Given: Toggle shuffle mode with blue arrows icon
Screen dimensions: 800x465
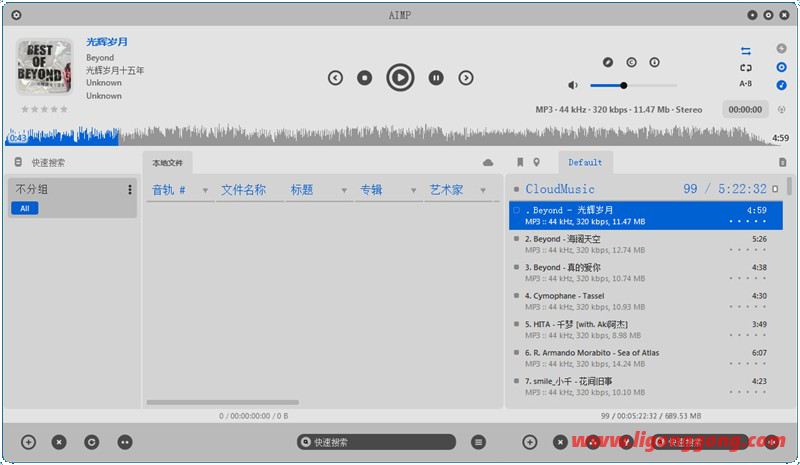Looking at the screenshot, I should click(x=746, y=51).
